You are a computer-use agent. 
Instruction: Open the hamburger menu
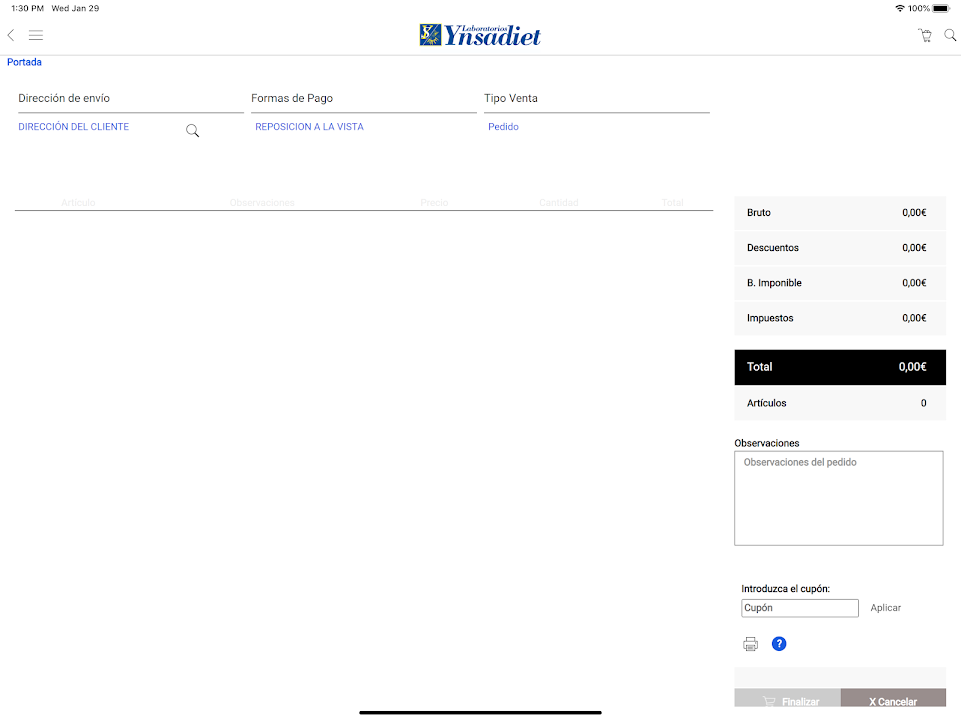(36, 35)
